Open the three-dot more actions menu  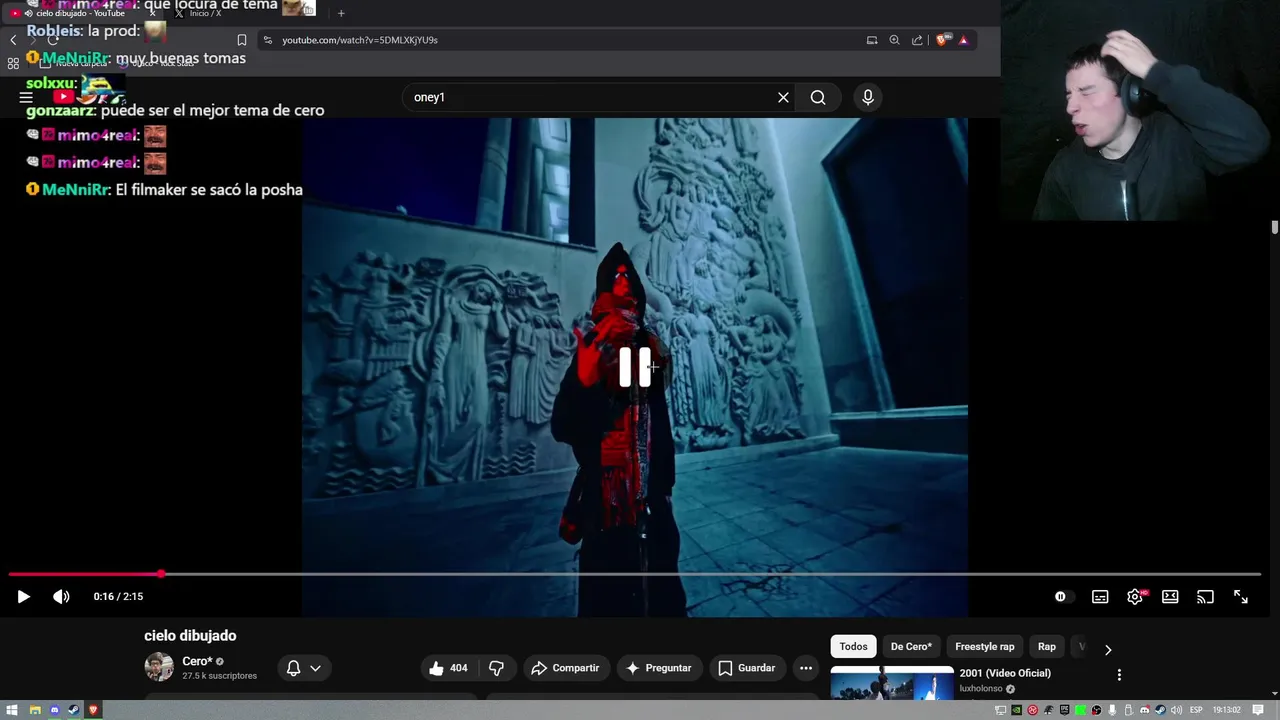tap(806, 668)
